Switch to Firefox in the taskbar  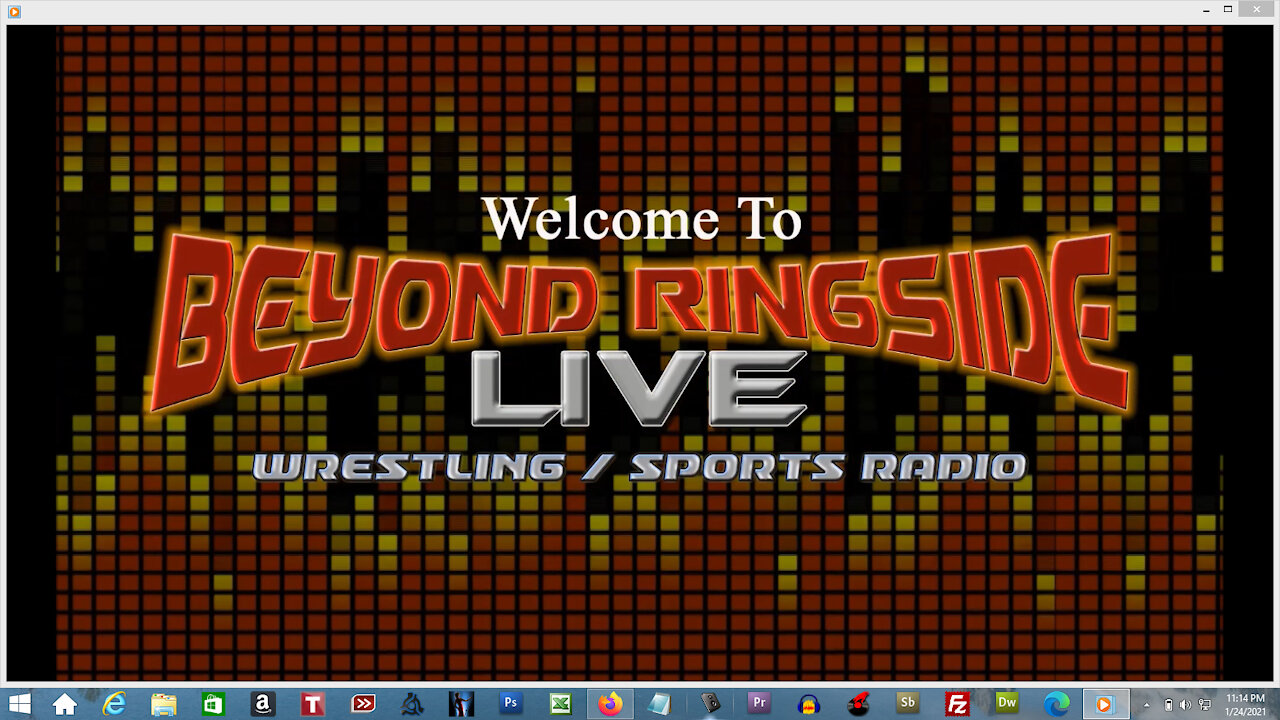pos(610,704)
